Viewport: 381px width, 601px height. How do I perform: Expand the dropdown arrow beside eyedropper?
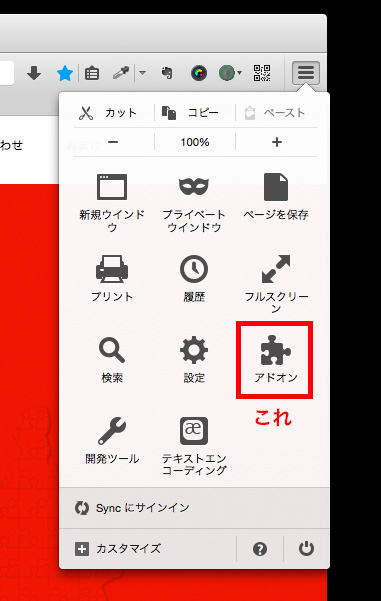pos(142,72)
